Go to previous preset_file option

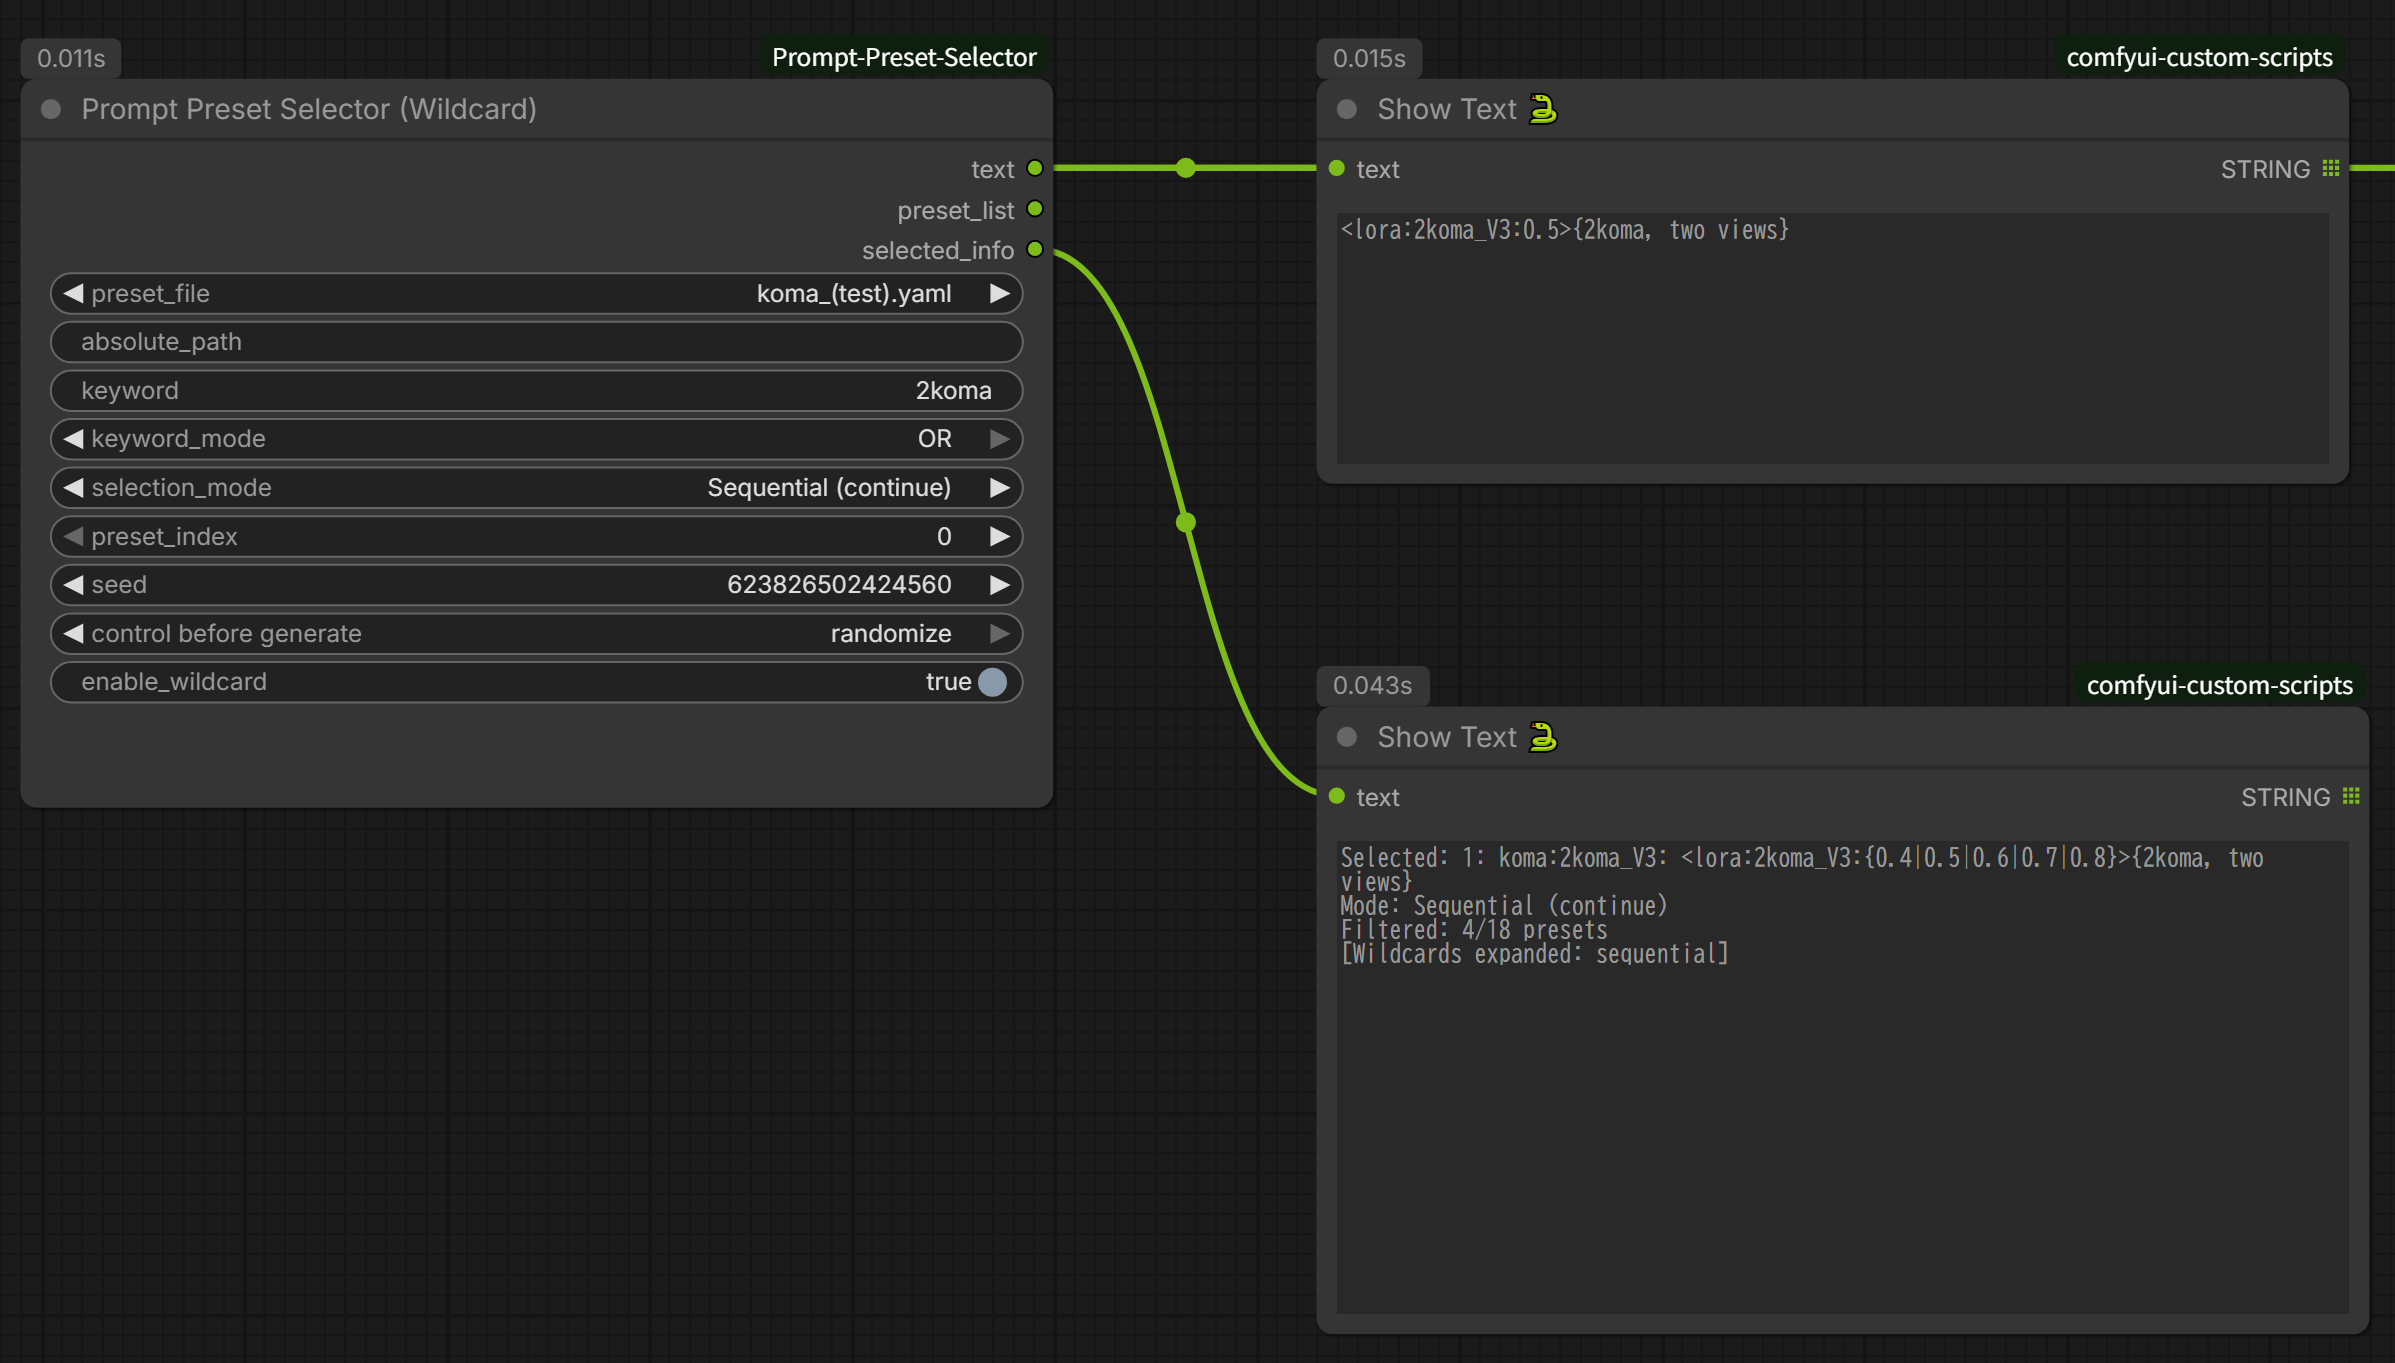tap(73, 293)
